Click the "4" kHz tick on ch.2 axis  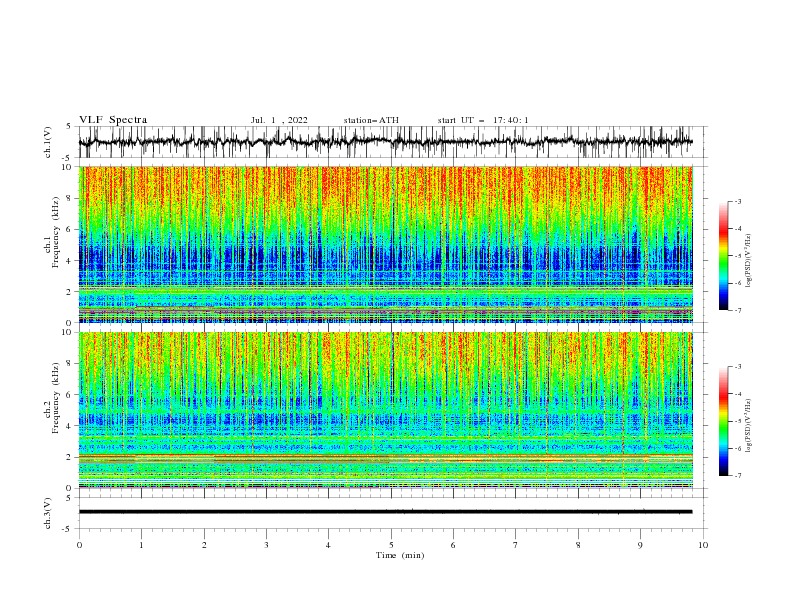(70, 426)
